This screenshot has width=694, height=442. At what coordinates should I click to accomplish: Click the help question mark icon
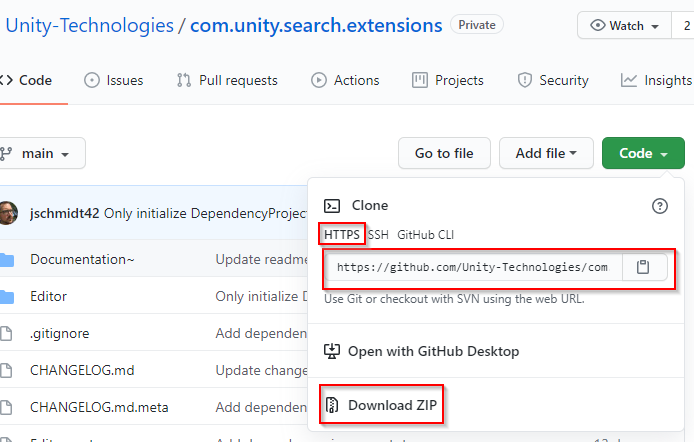[659, 206]
